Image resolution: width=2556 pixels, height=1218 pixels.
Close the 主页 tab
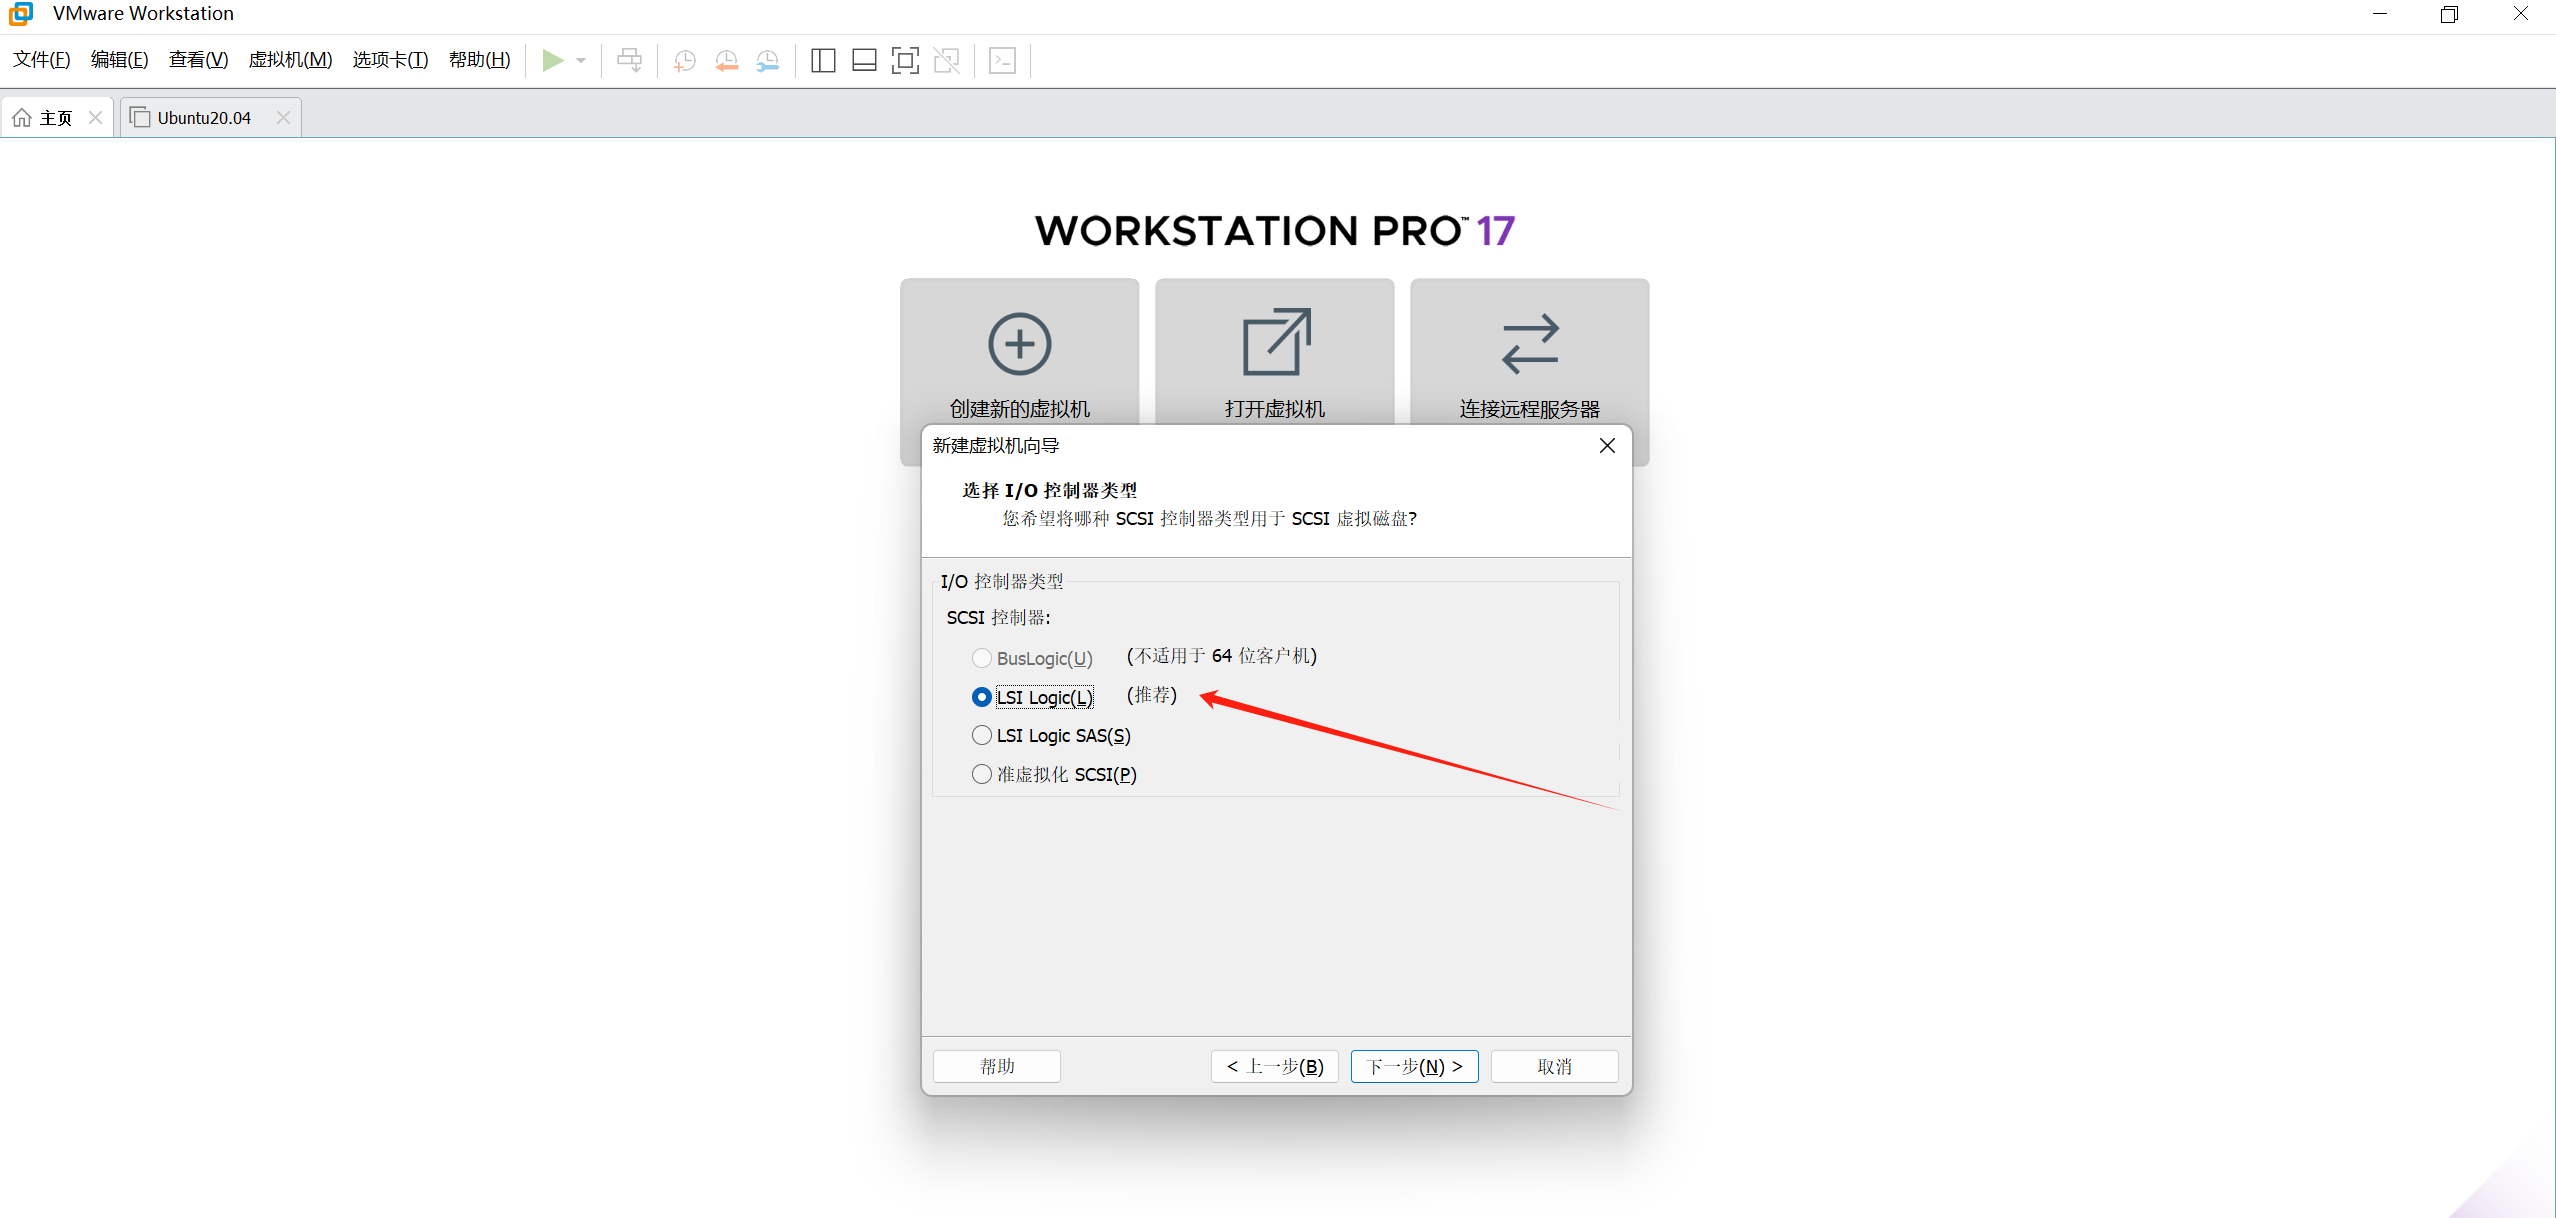click(96, 118)
